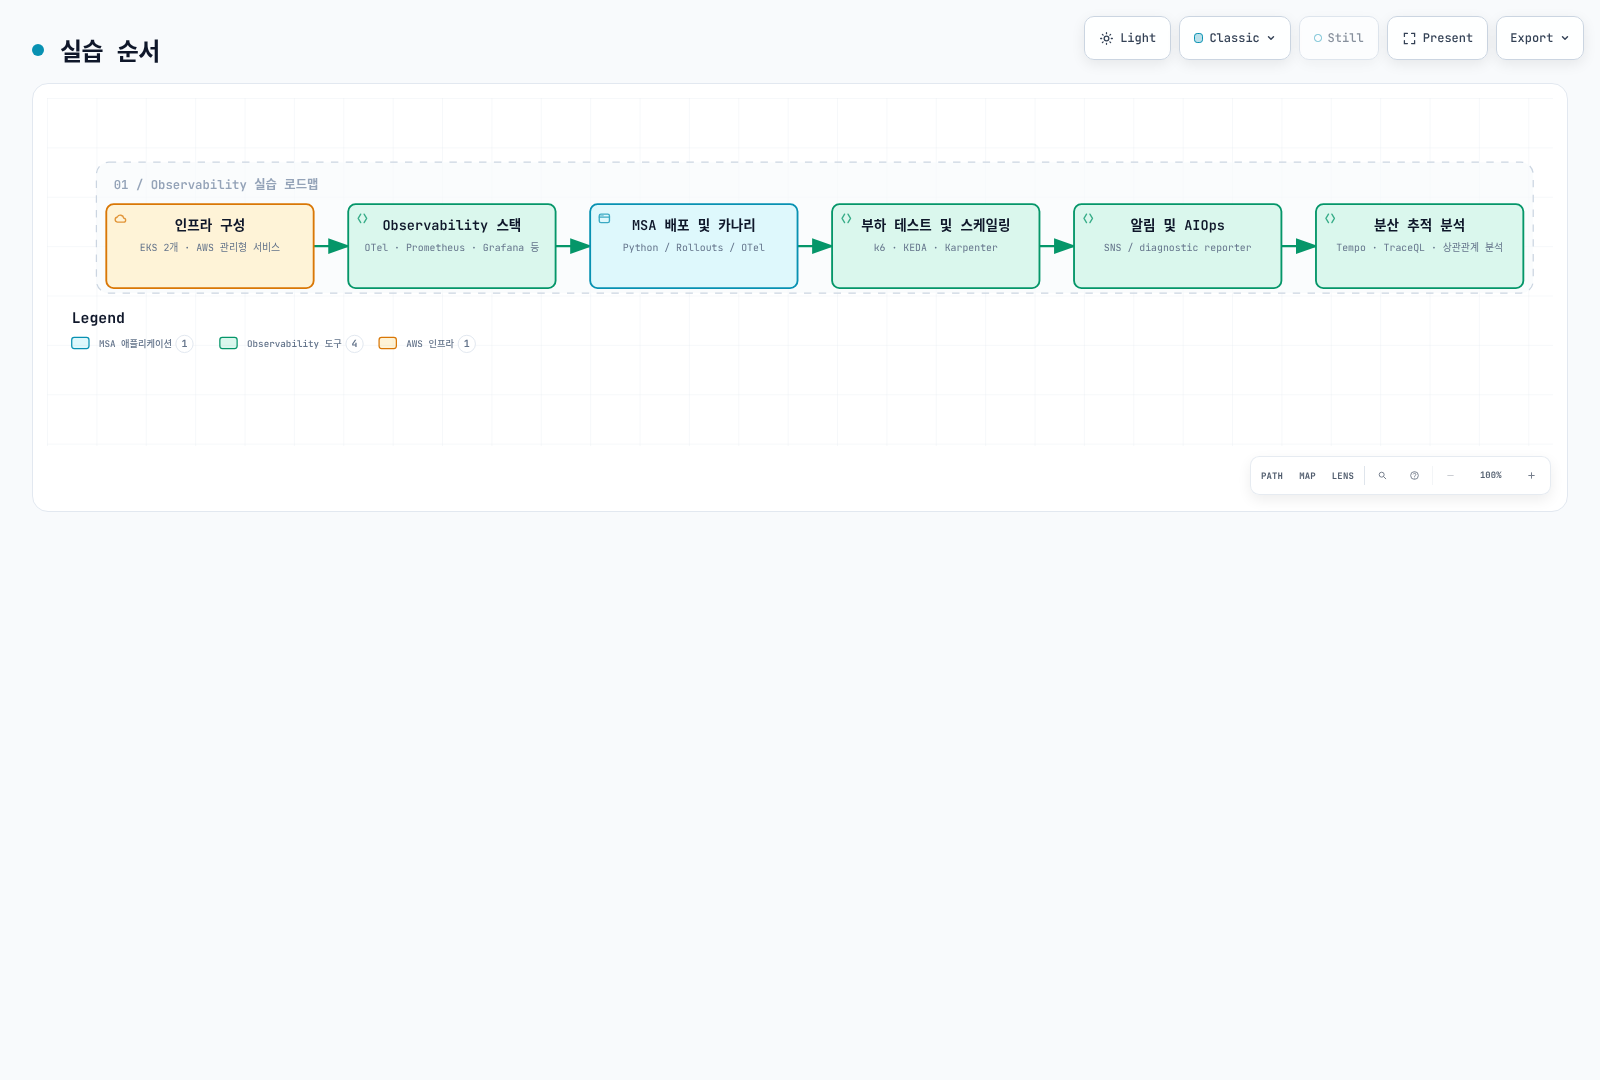Select the MSA 배포 및 카나리 node
The width and height of the screenshot is (1600, 1080).
point(694,246)
